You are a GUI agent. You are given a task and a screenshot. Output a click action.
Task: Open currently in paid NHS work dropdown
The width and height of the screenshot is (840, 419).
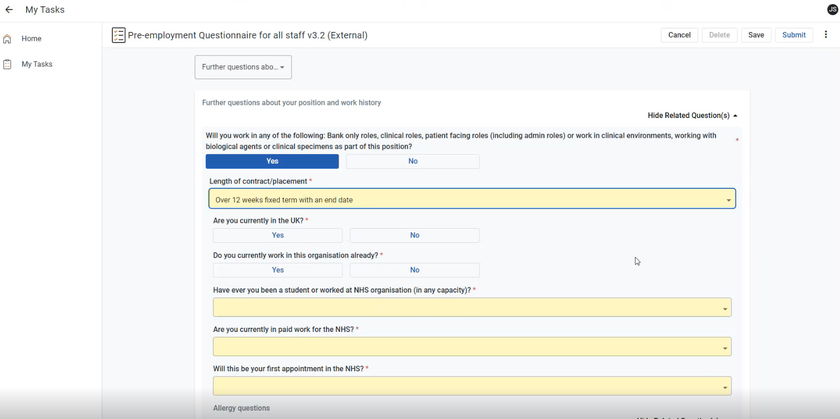(472, 347)
